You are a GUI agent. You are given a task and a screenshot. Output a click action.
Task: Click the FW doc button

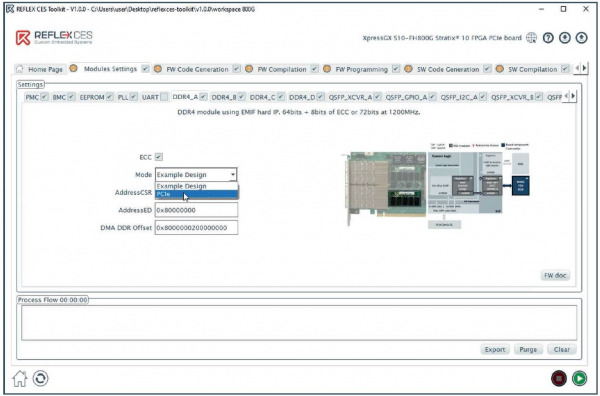point(555,275)
